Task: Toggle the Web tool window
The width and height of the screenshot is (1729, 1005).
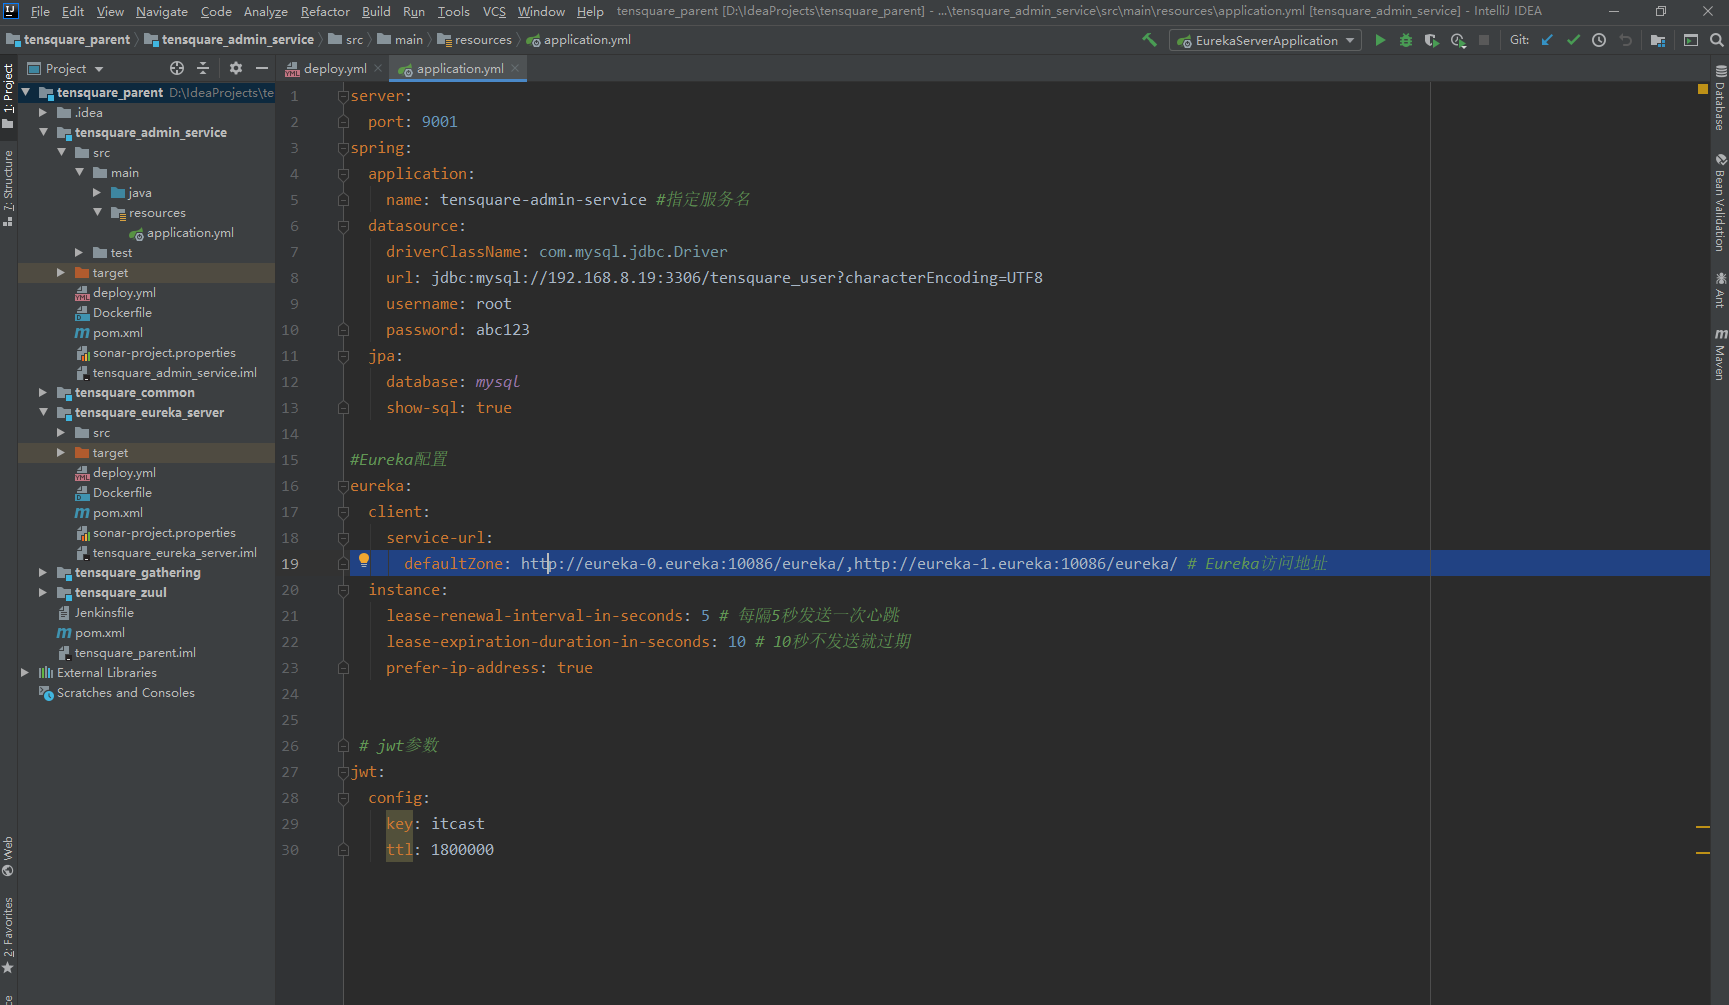Action: point(8,856)
